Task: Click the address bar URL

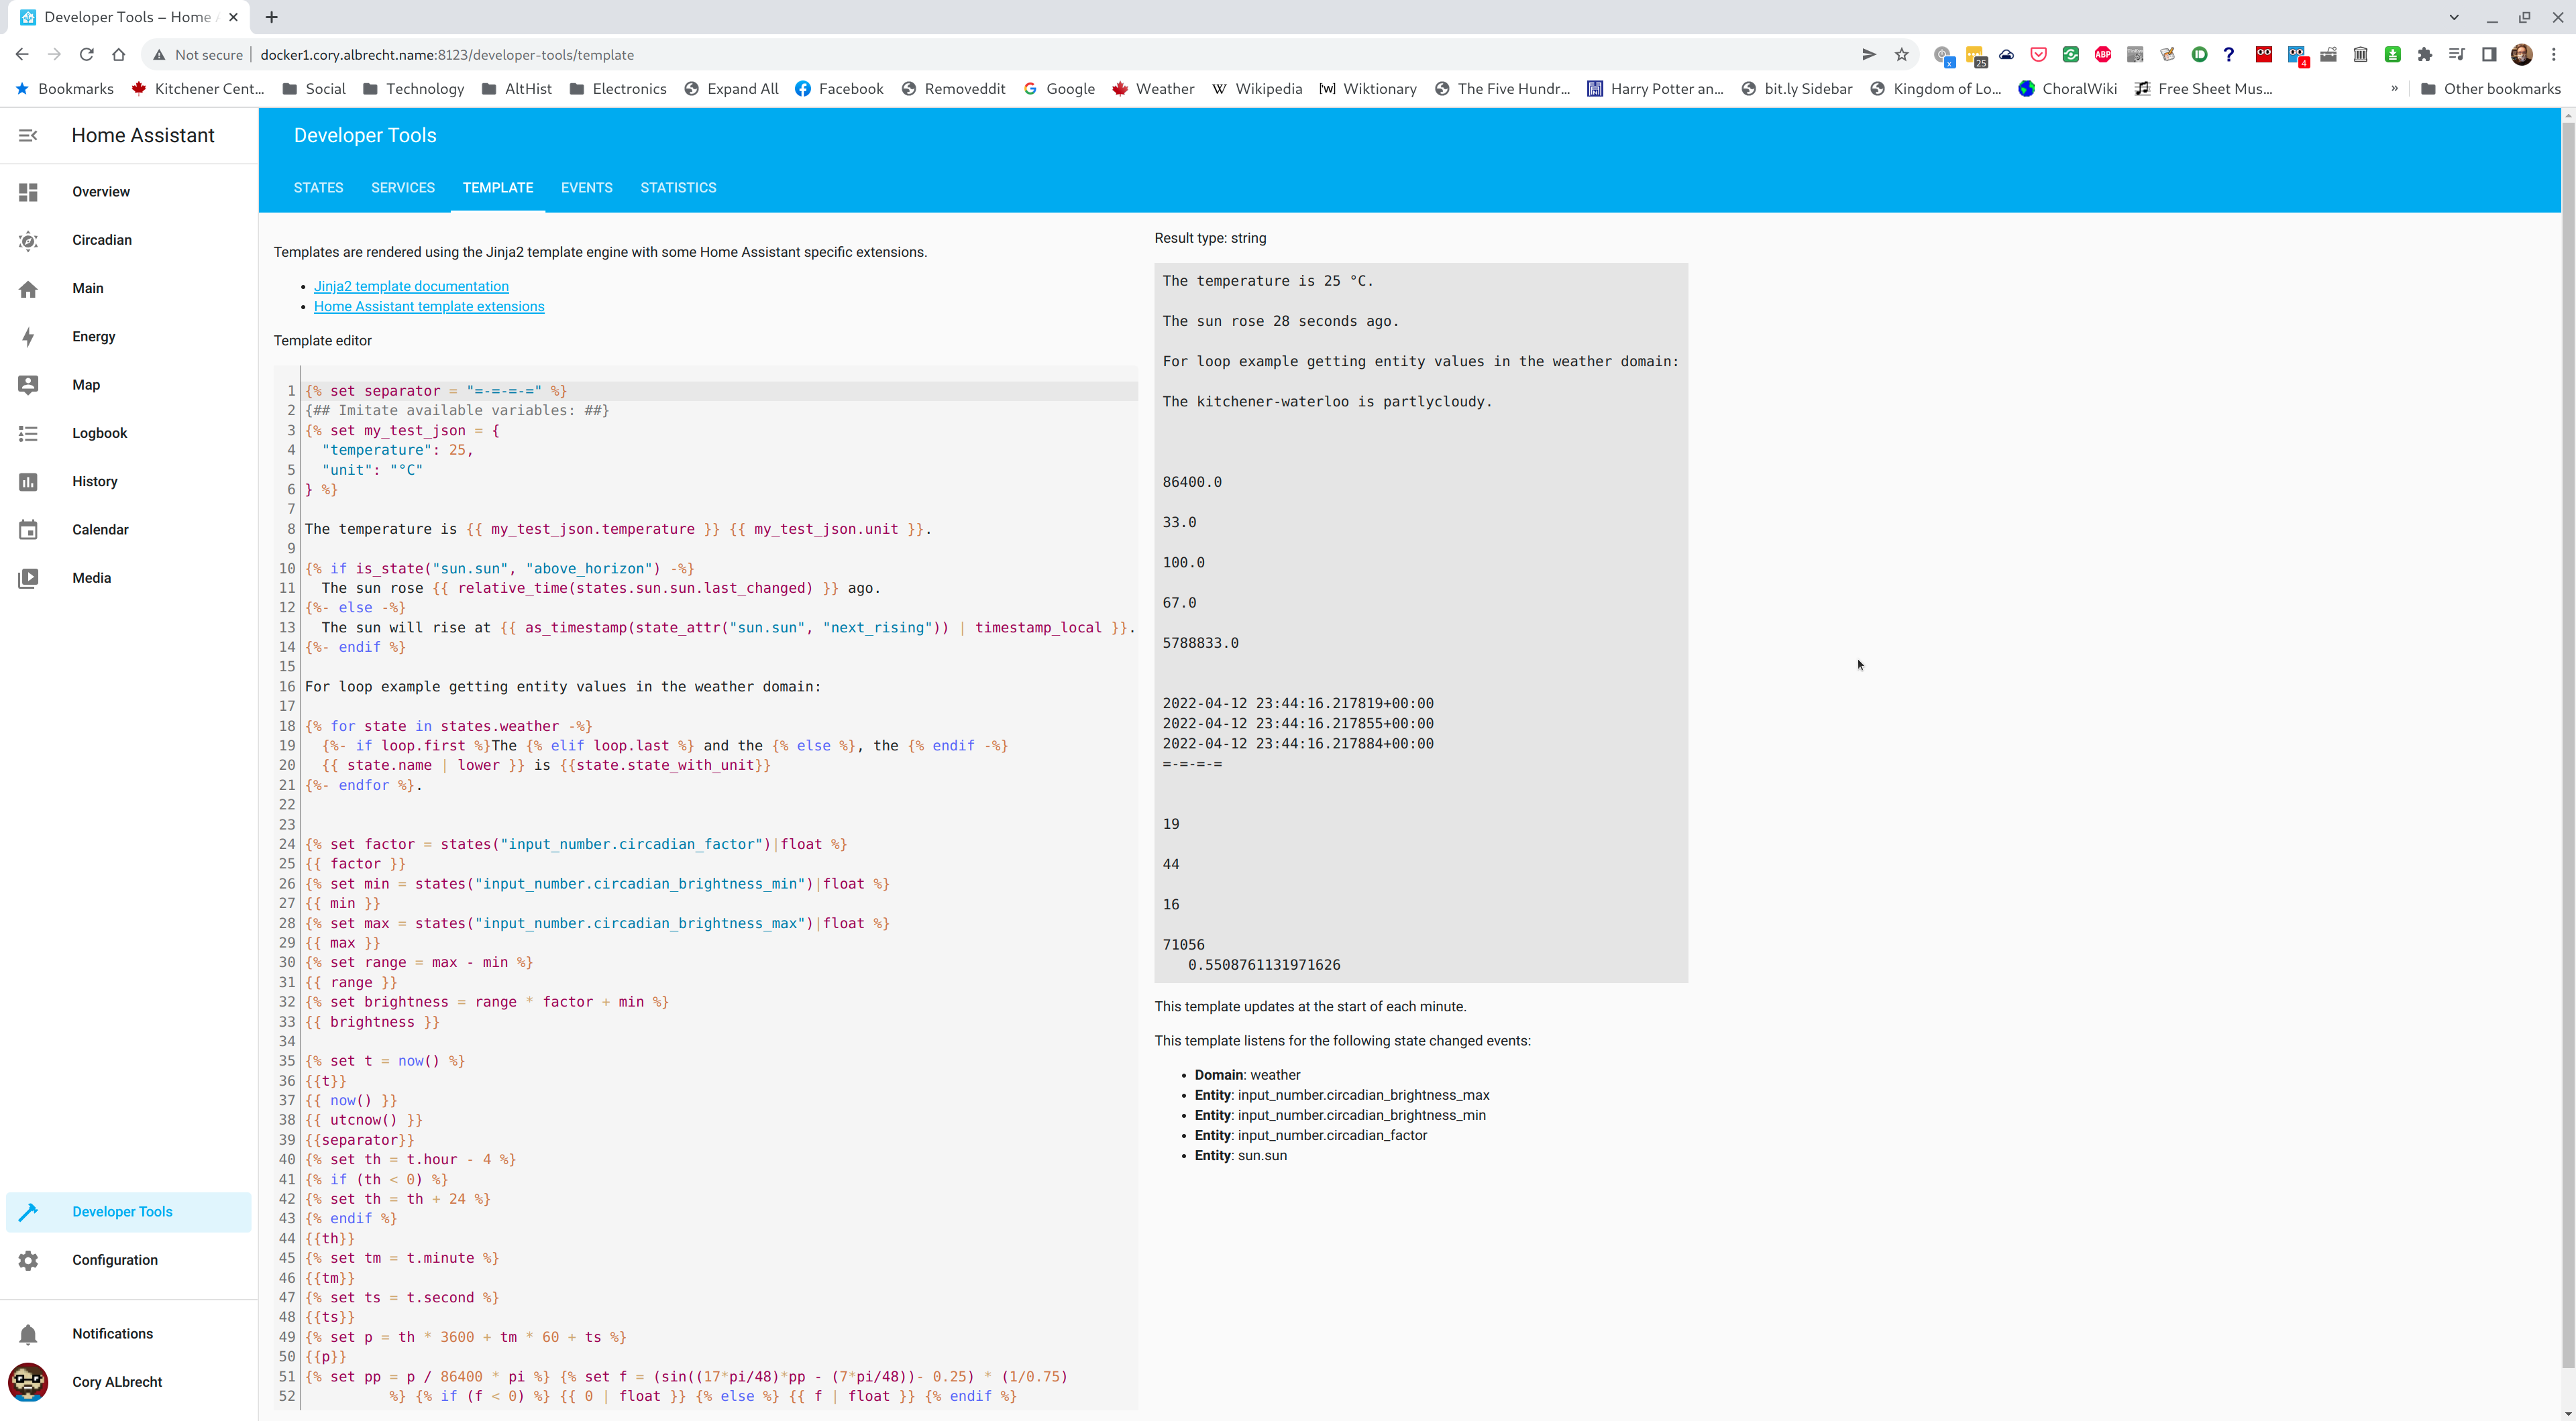Action: [x=447, y=55]
